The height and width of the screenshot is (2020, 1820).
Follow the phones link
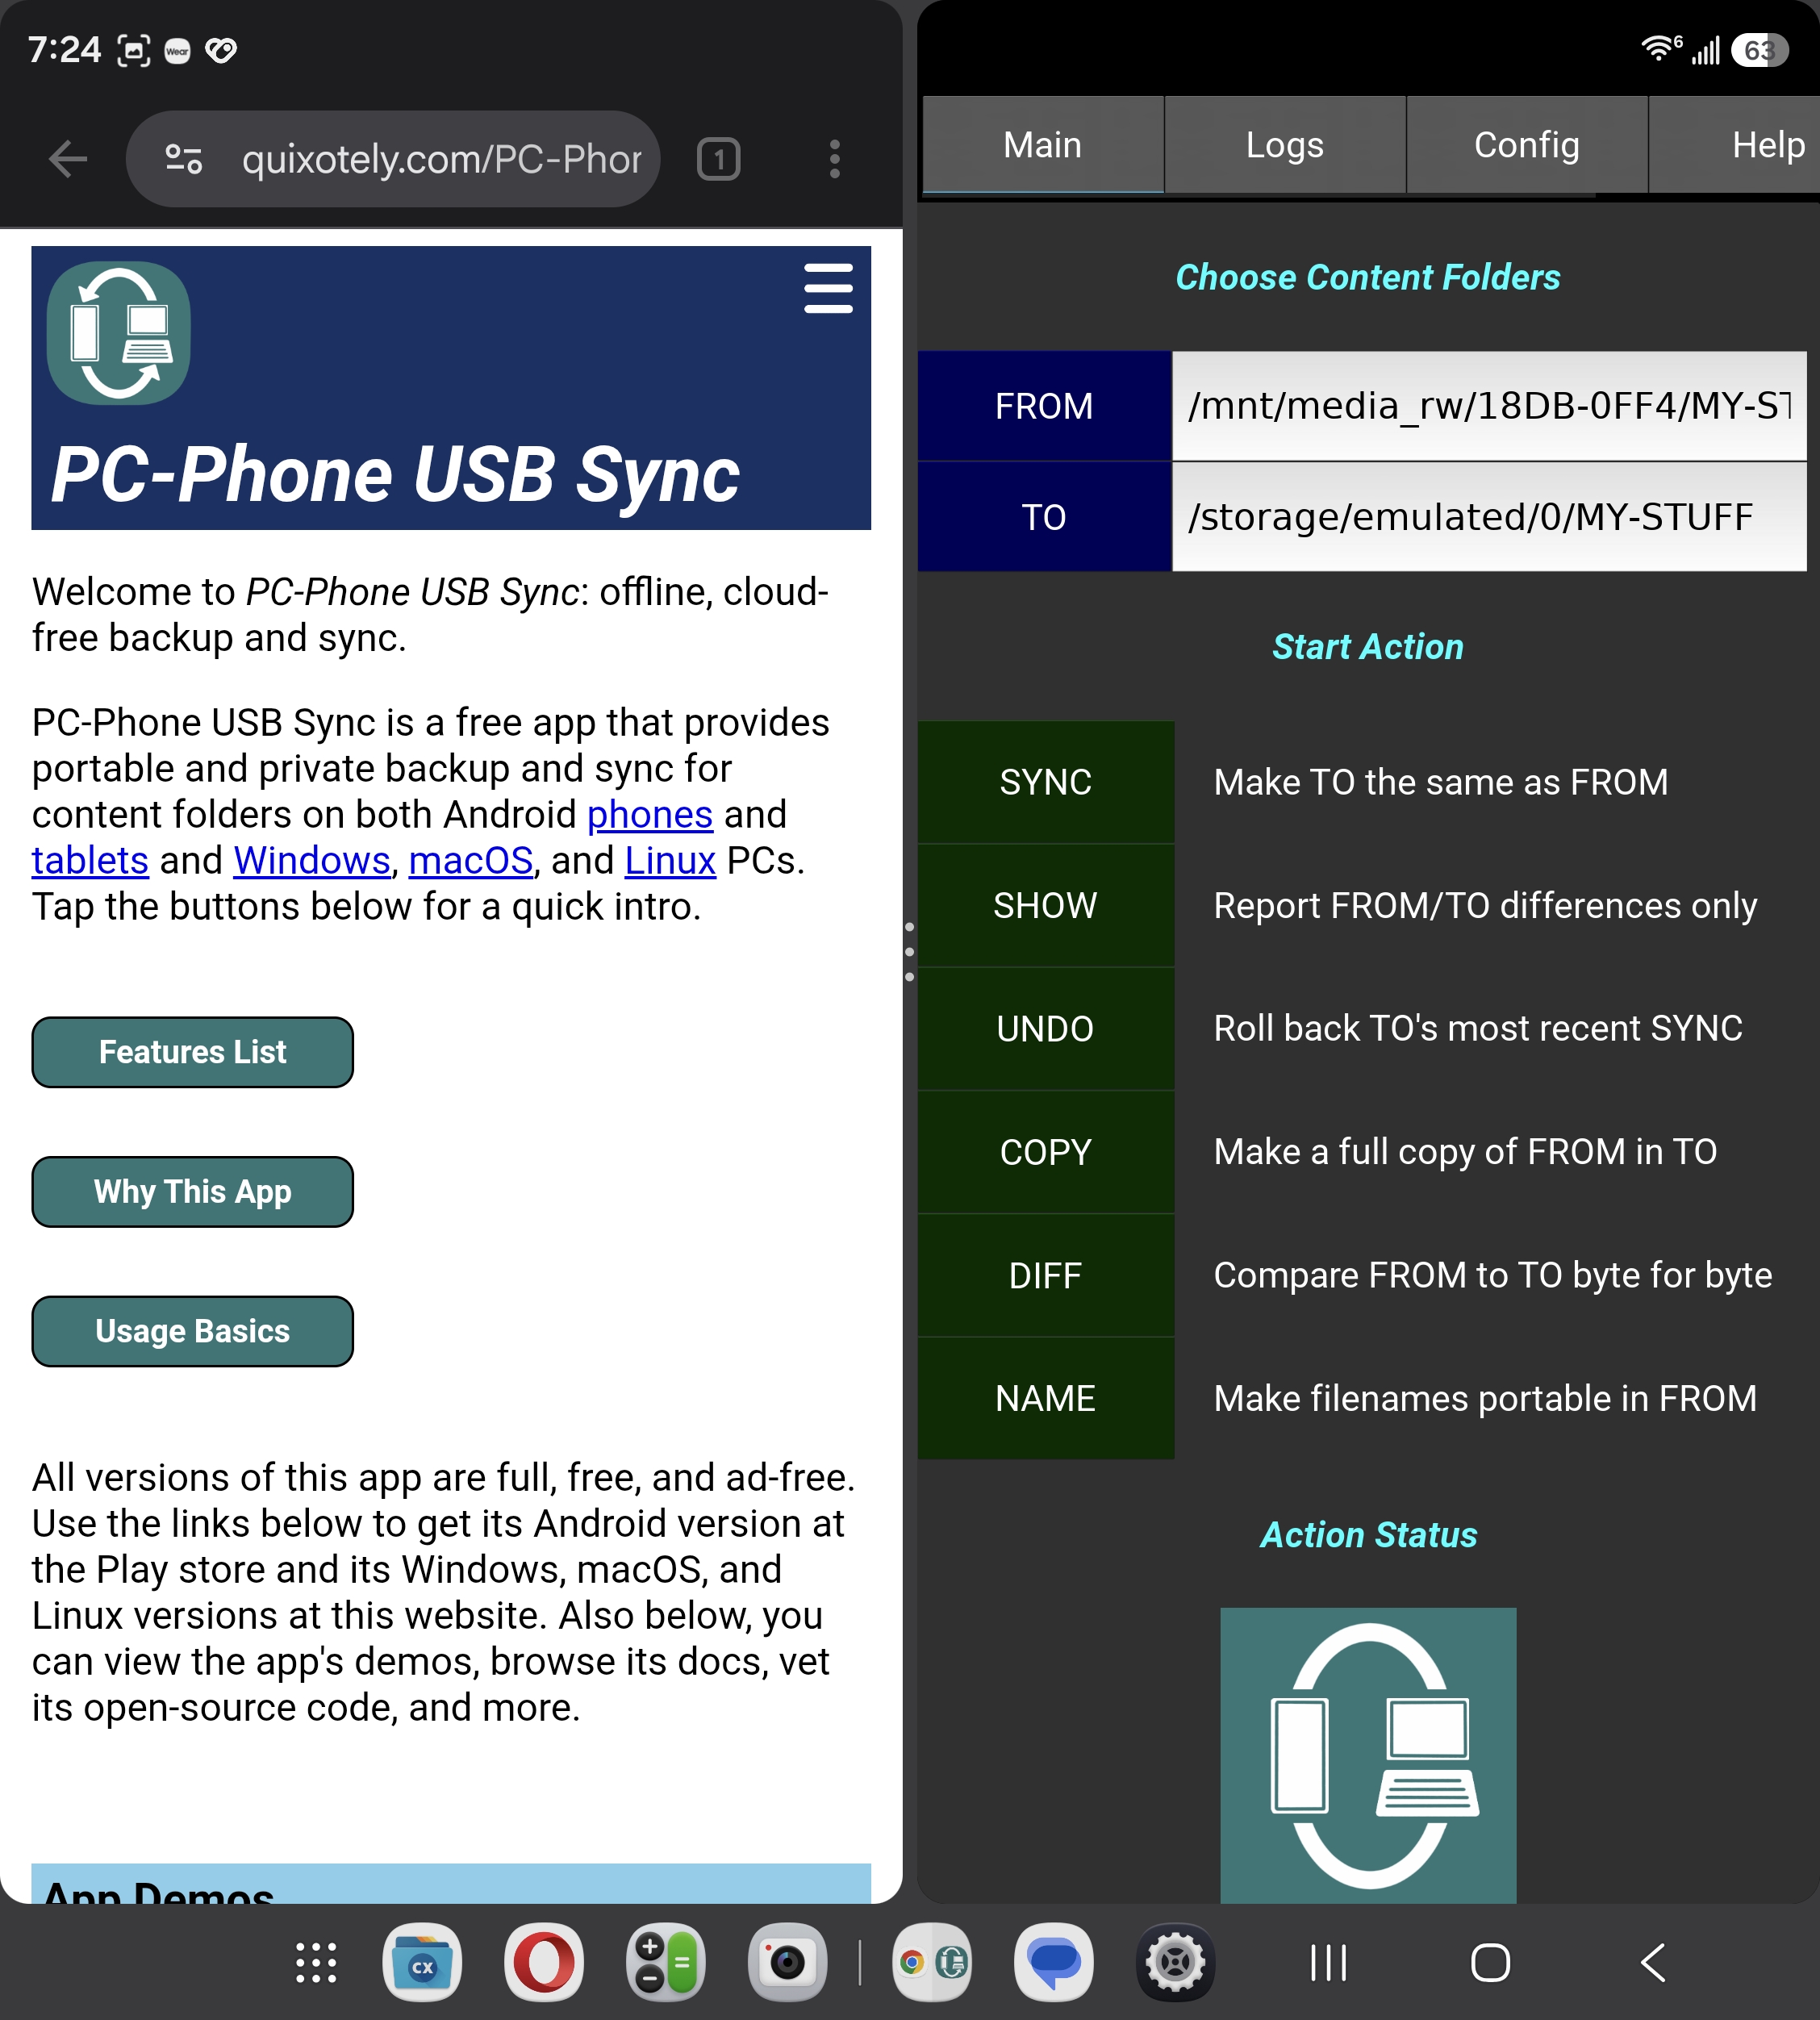(650, 815)
